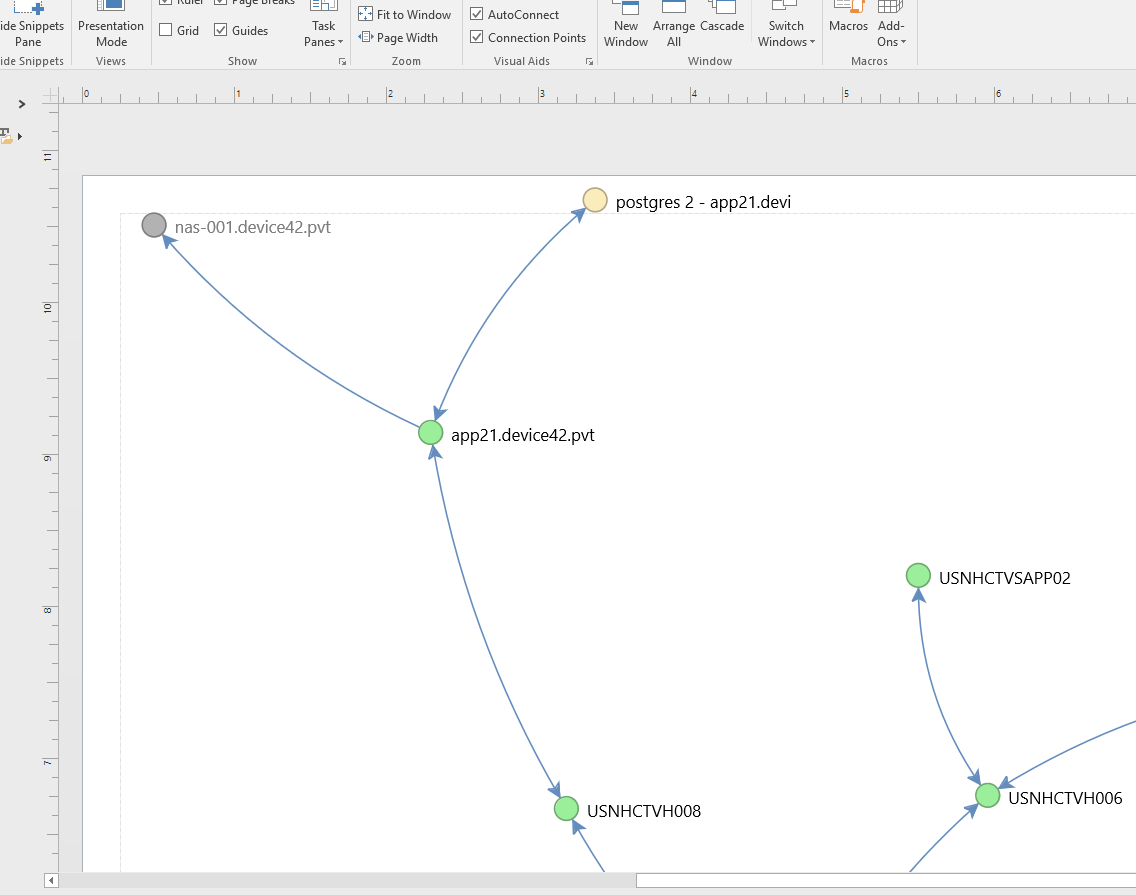Toggle the AutoConnect checkbox
Viewport: 1136px width, 895px height.
point(477,14)
